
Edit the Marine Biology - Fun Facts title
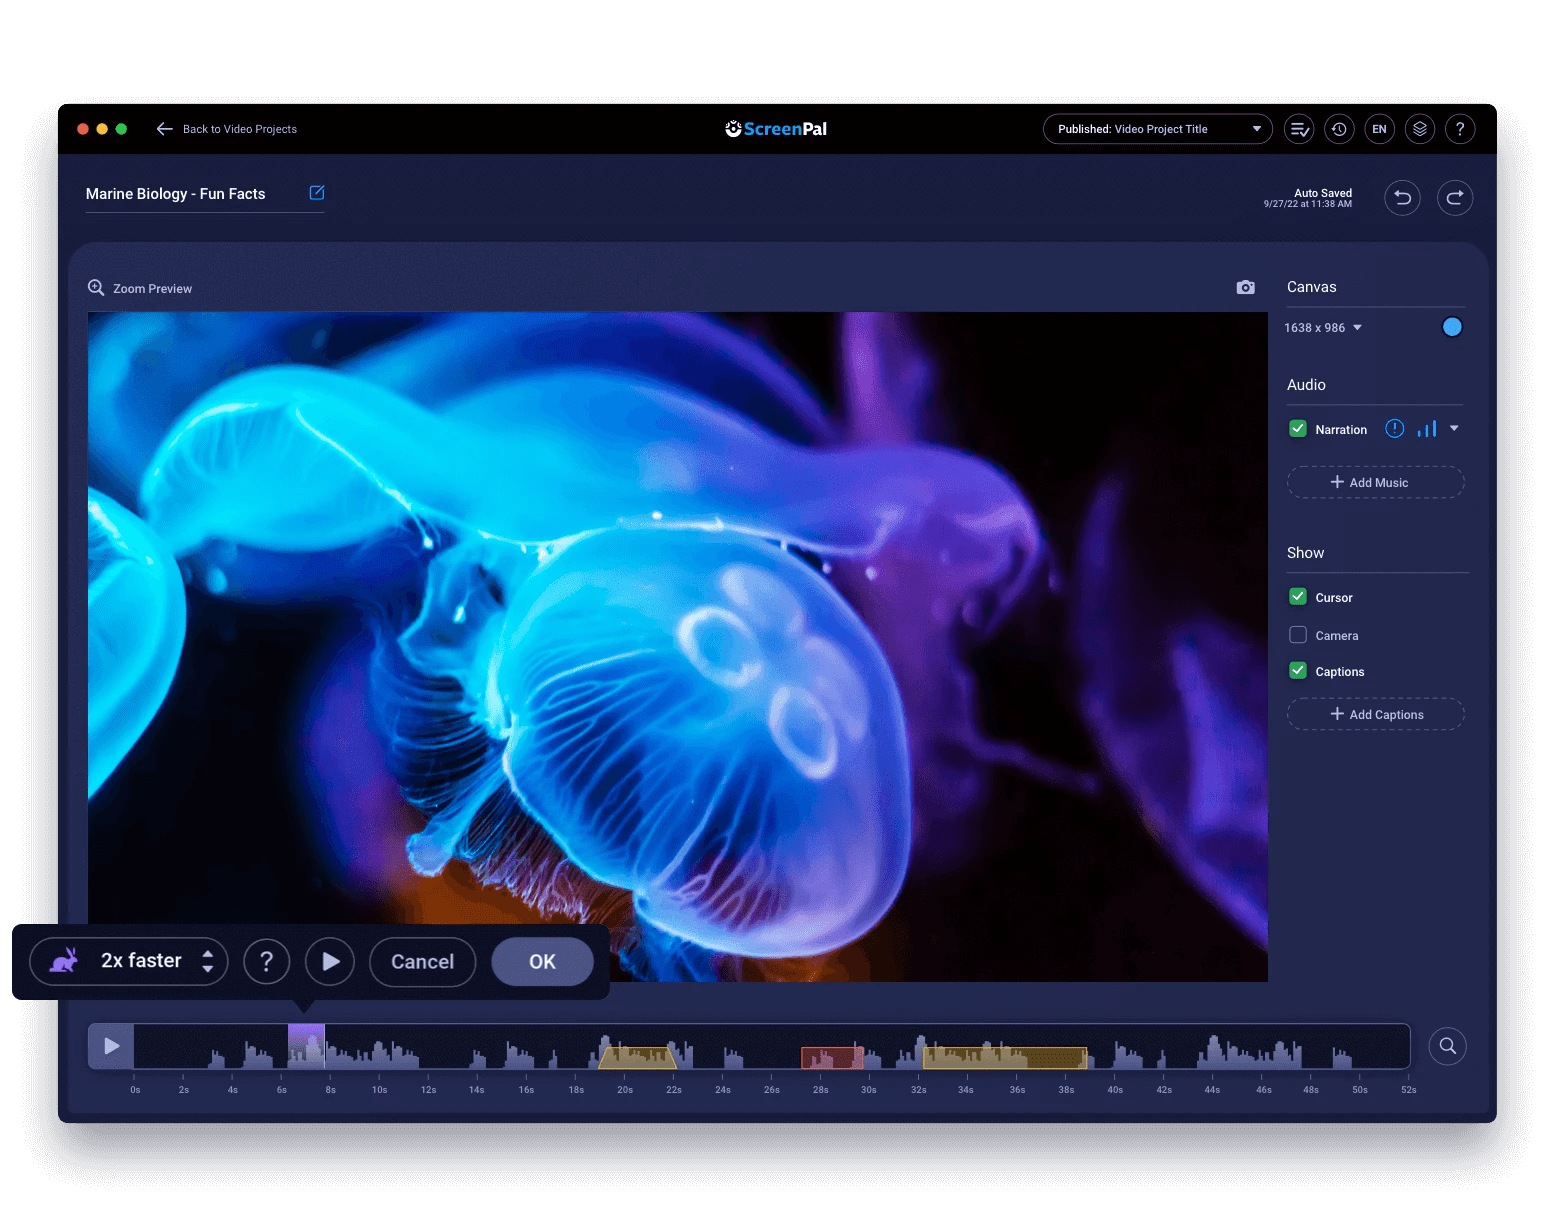click(316, 192)
